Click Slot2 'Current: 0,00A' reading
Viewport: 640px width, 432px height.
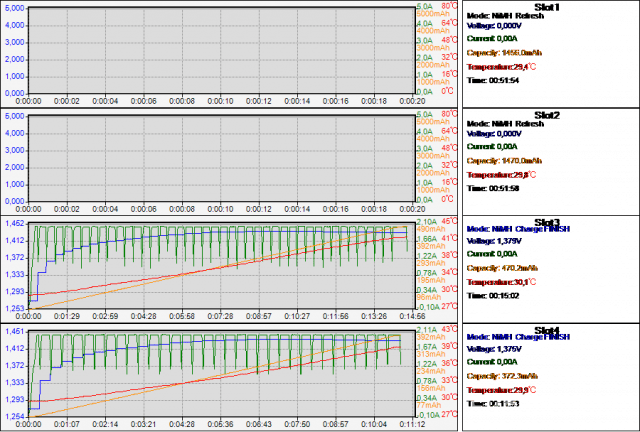click(492, 146)
